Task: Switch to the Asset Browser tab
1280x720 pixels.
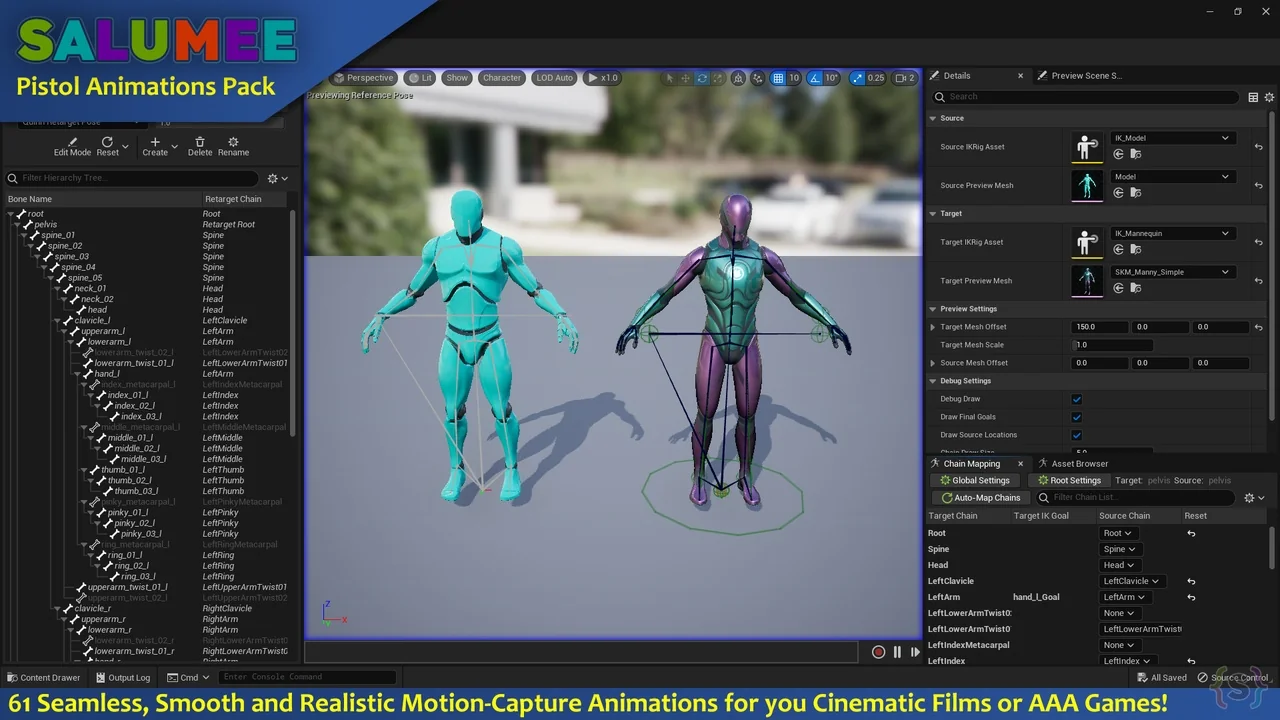Action: click(1078, 464)
